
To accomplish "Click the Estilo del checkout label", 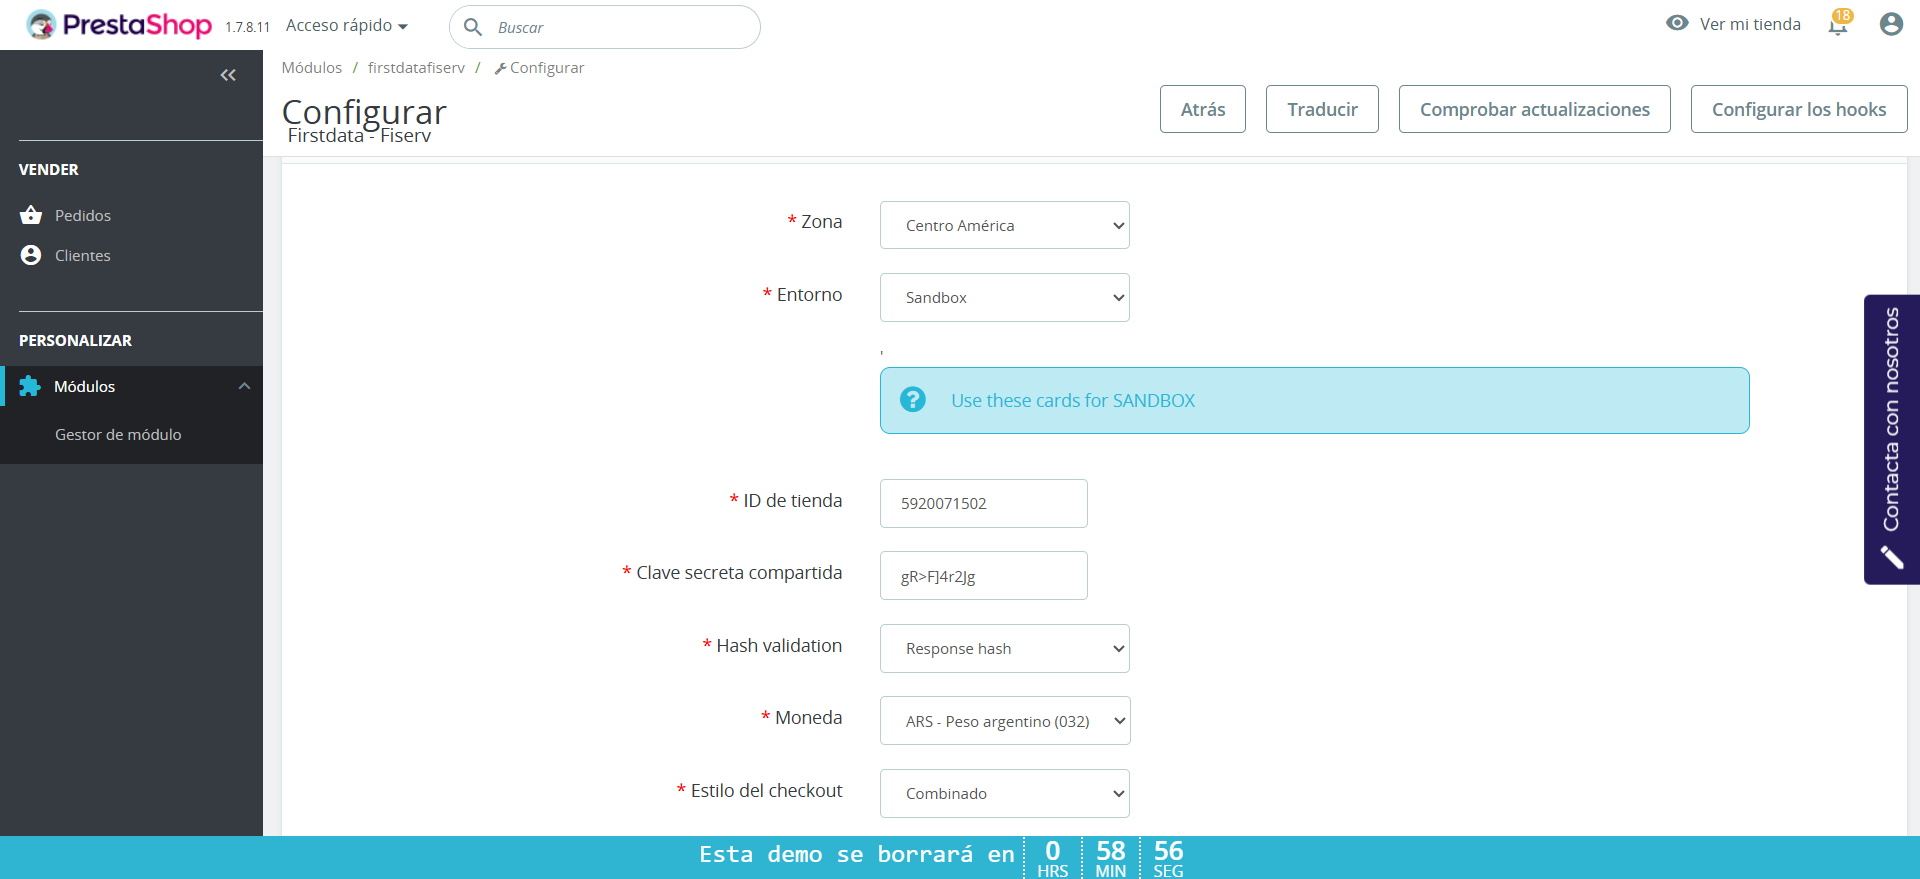I will coord(767,791).
